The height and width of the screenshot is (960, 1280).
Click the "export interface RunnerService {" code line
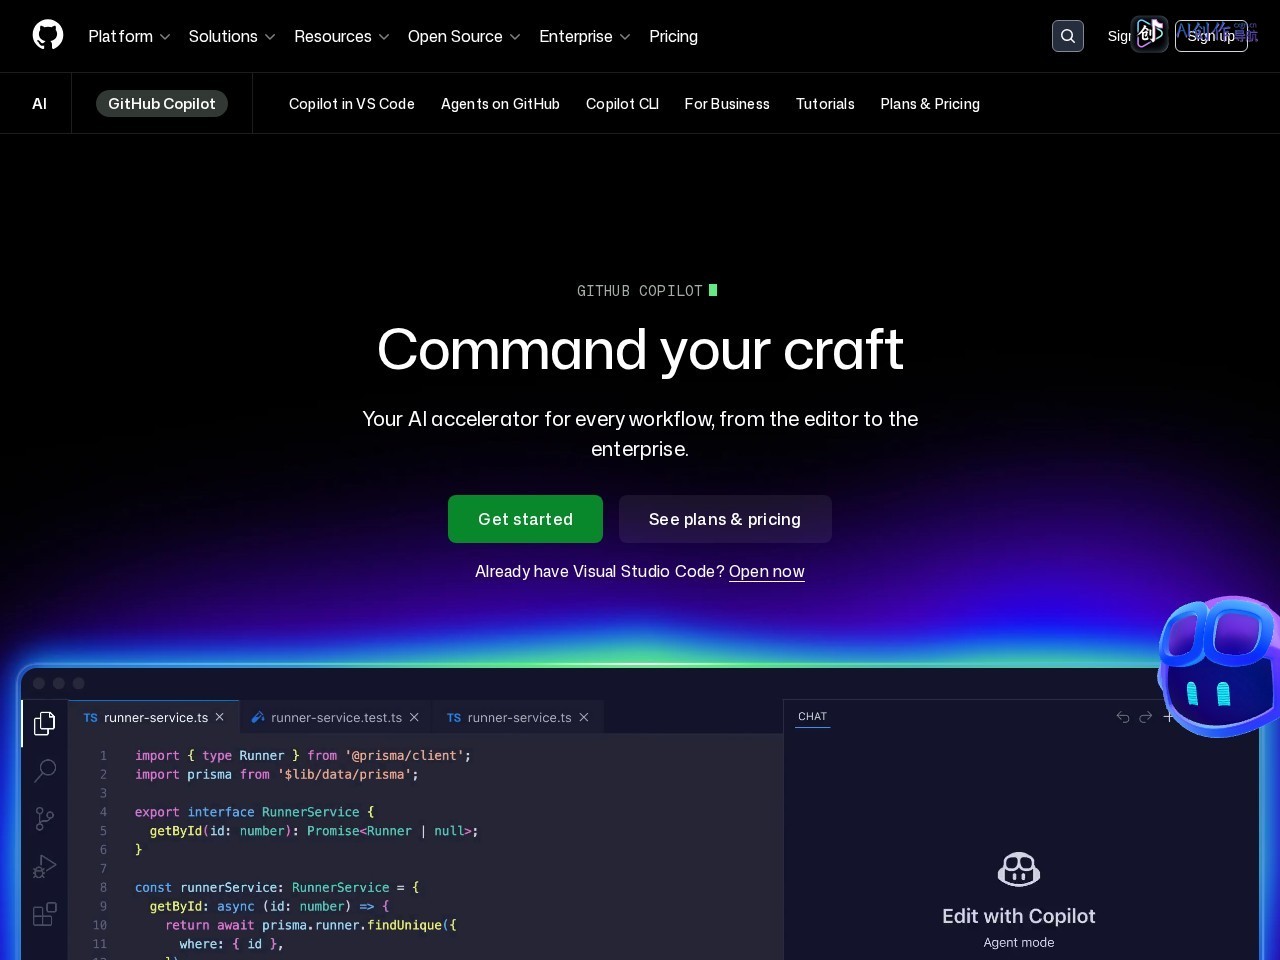coord(255,812)
